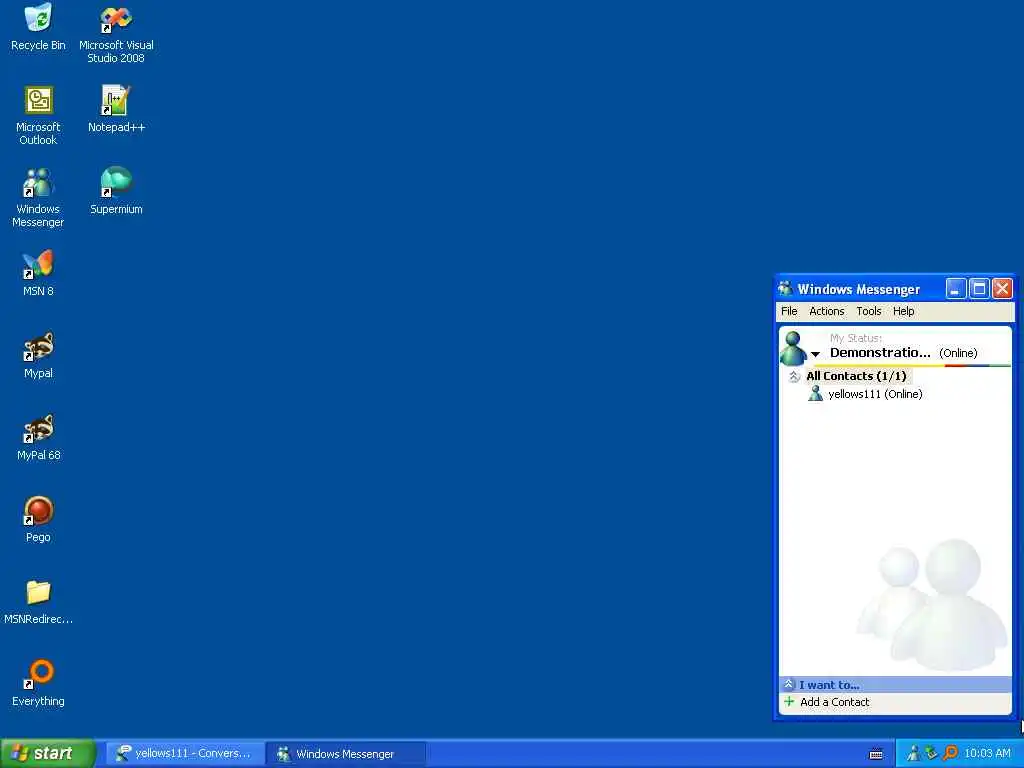Switch to yellows111 - Conversation taskbar button
The width and height of the screenshot is (1024, 768).
pyautogui.click(x=185, y=754)
